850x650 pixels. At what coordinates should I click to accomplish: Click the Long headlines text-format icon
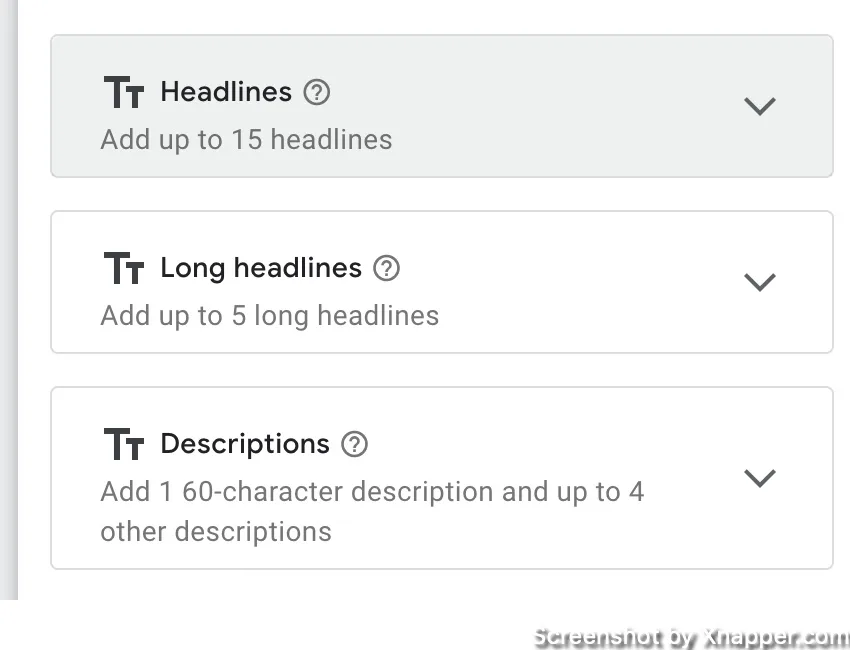tap(124, 268)
